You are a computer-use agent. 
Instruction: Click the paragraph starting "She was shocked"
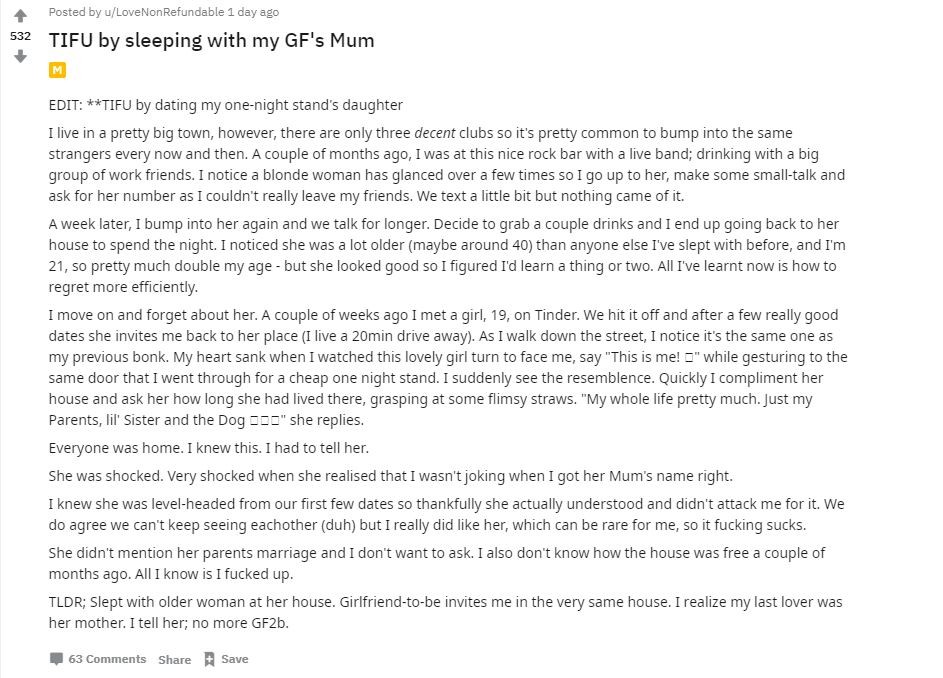pyautogui.click(x=391, y=476)
